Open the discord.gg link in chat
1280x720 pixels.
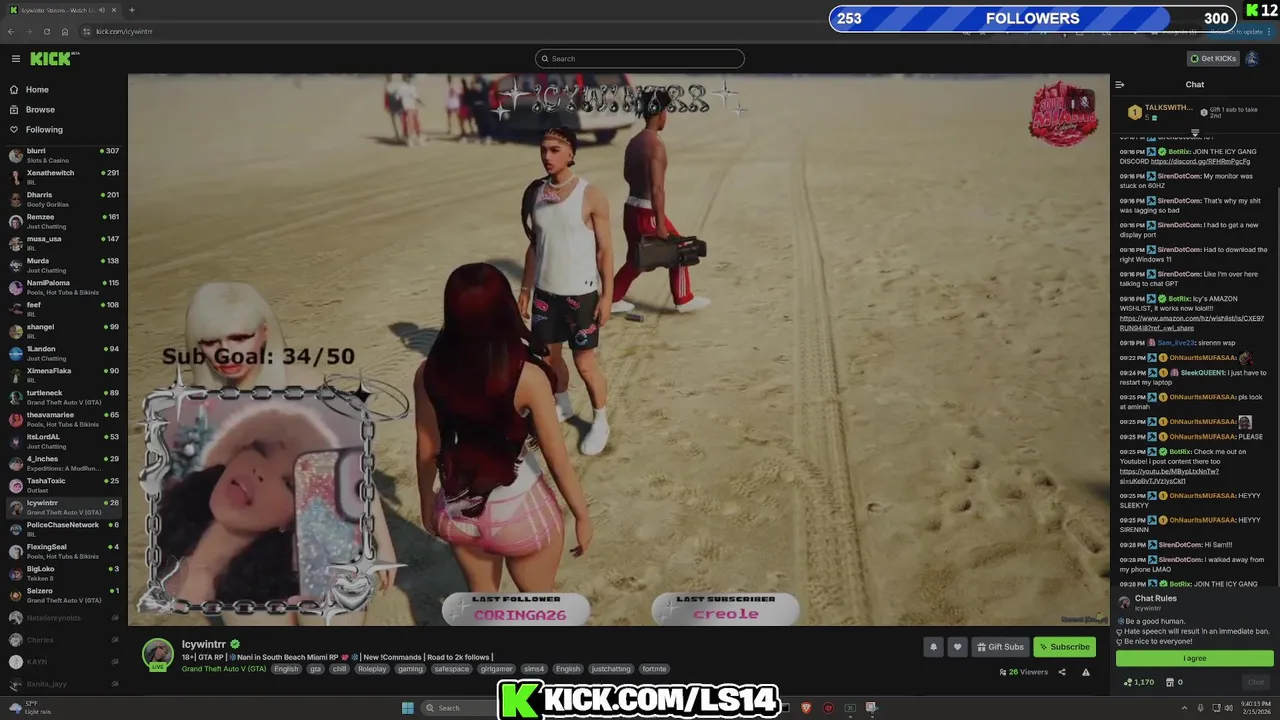[x=1200, y=161]
